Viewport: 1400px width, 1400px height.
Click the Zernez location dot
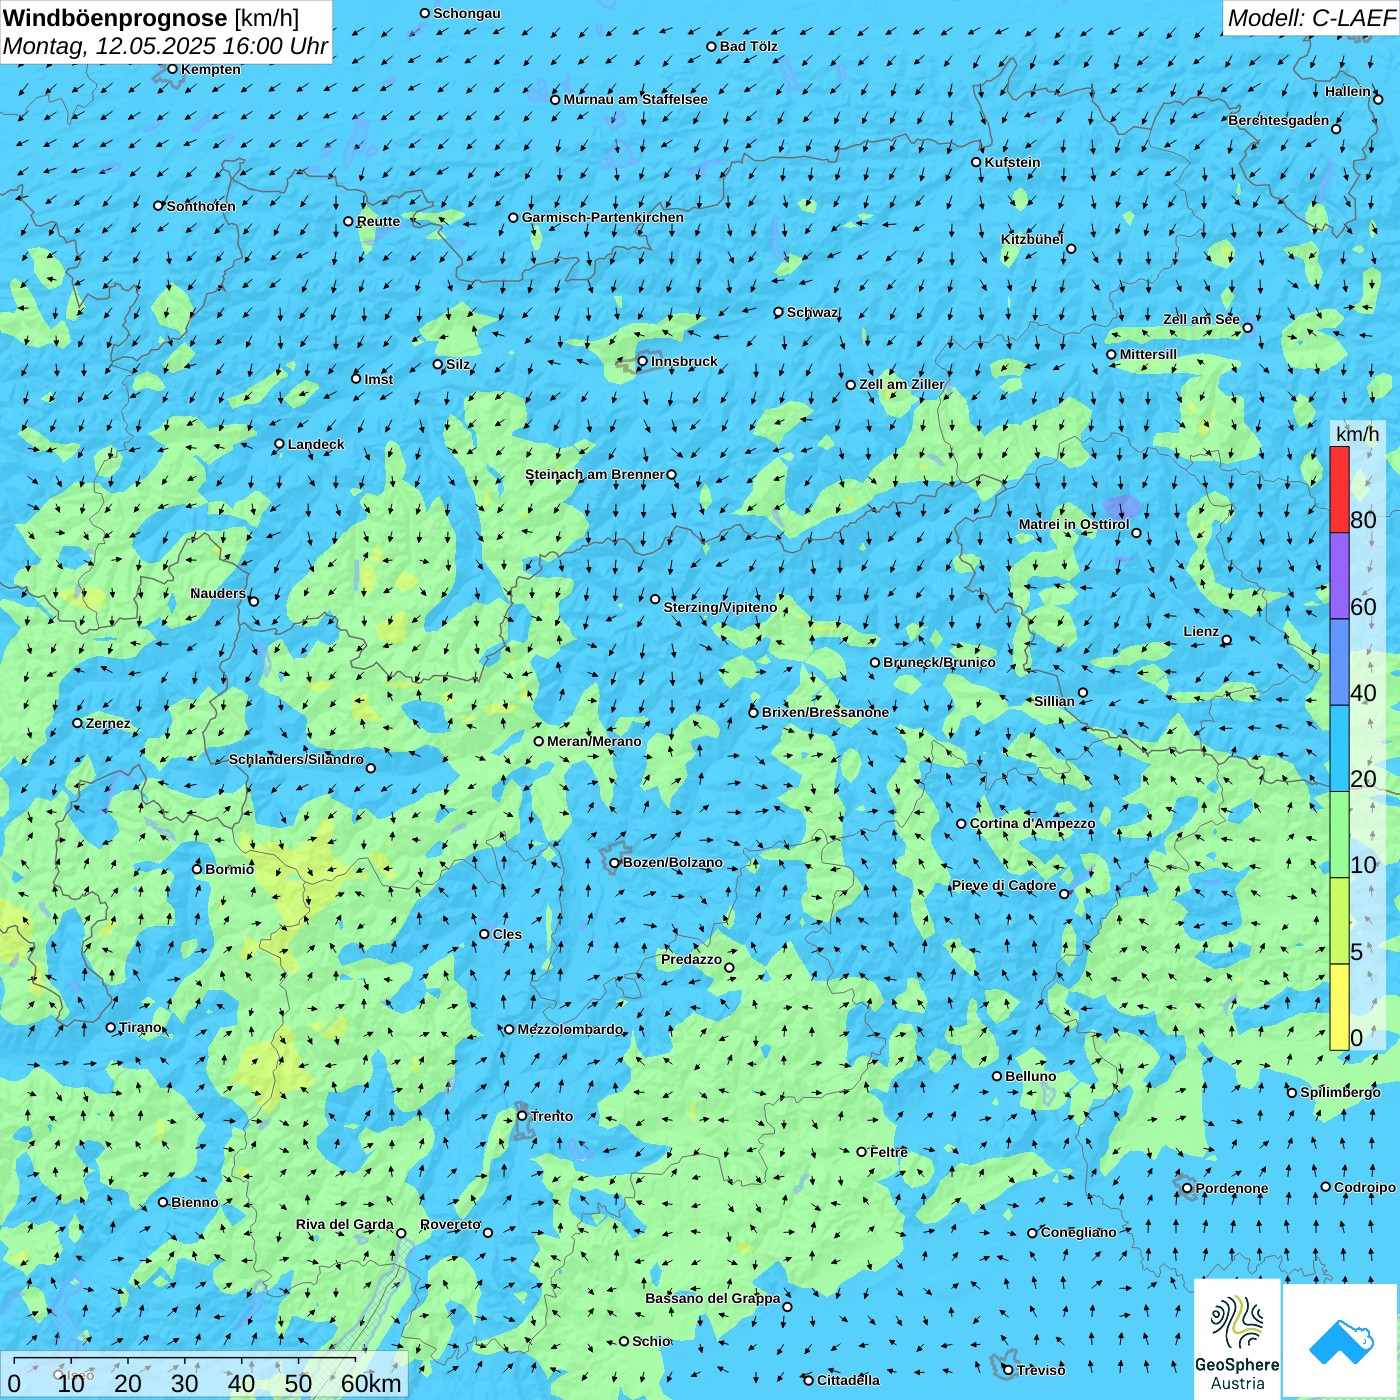(x=77, y=723)
